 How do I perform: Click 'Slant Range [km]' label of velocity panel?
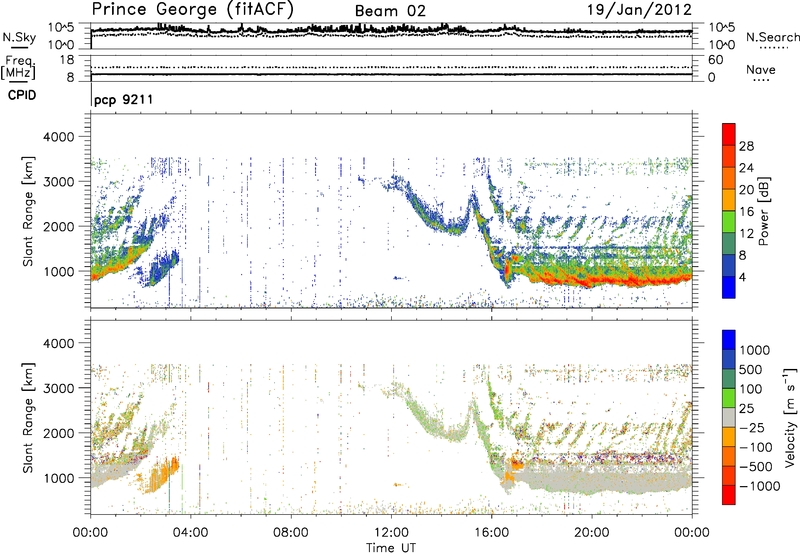(x=28, y=417)
